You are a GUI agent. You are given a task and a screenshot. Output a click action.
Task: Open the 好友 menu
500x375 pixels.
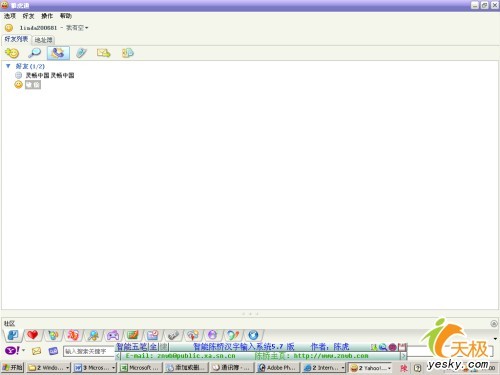[28, 16]
